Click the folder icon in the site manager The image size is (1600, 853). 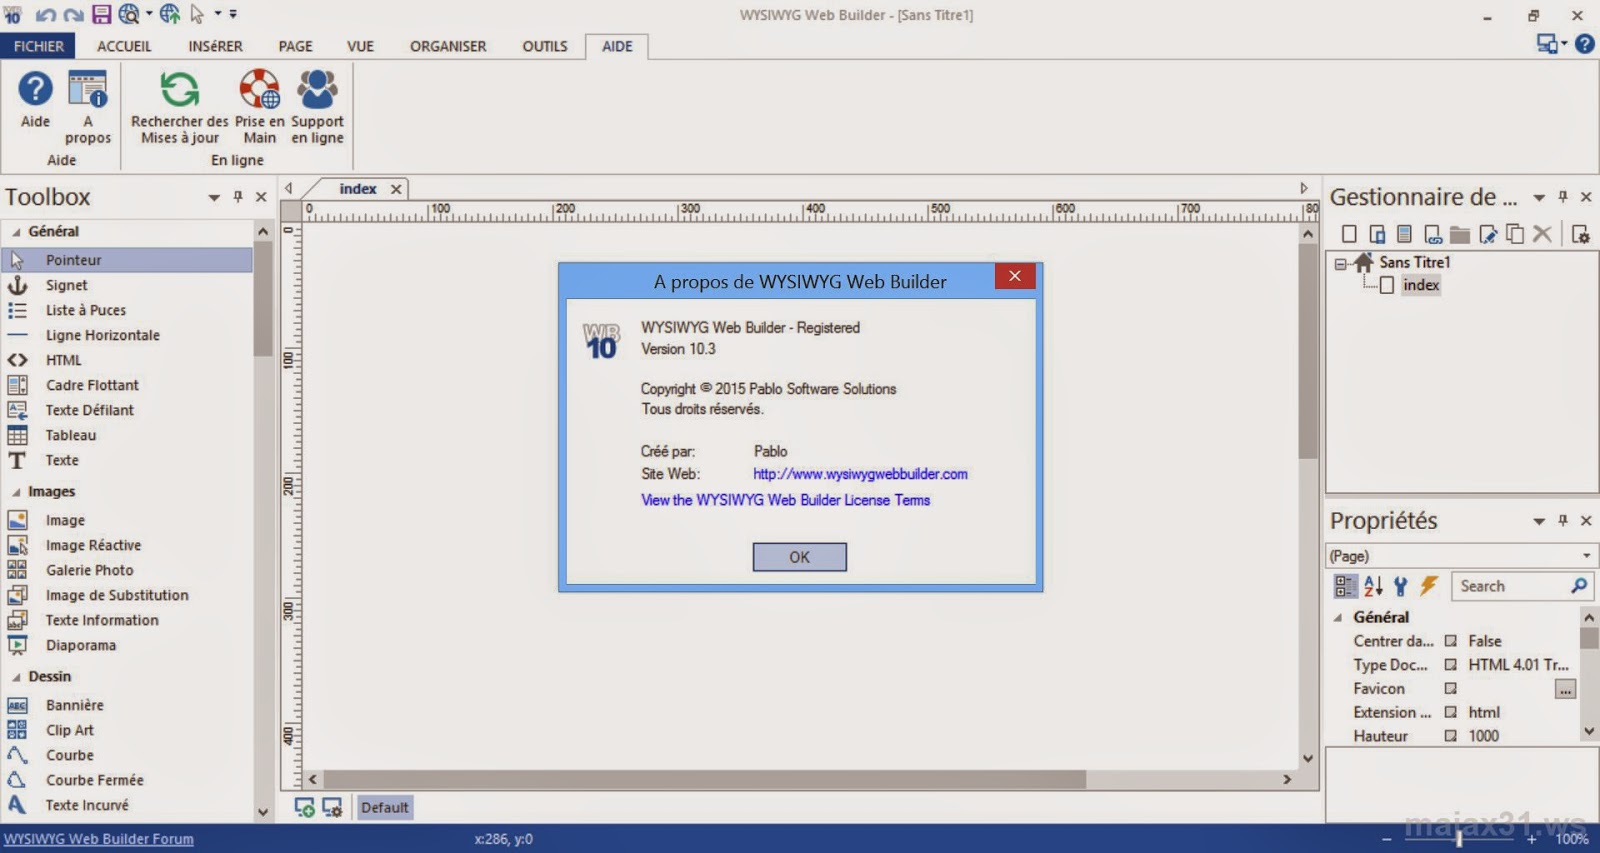[x=1460, y=234]
